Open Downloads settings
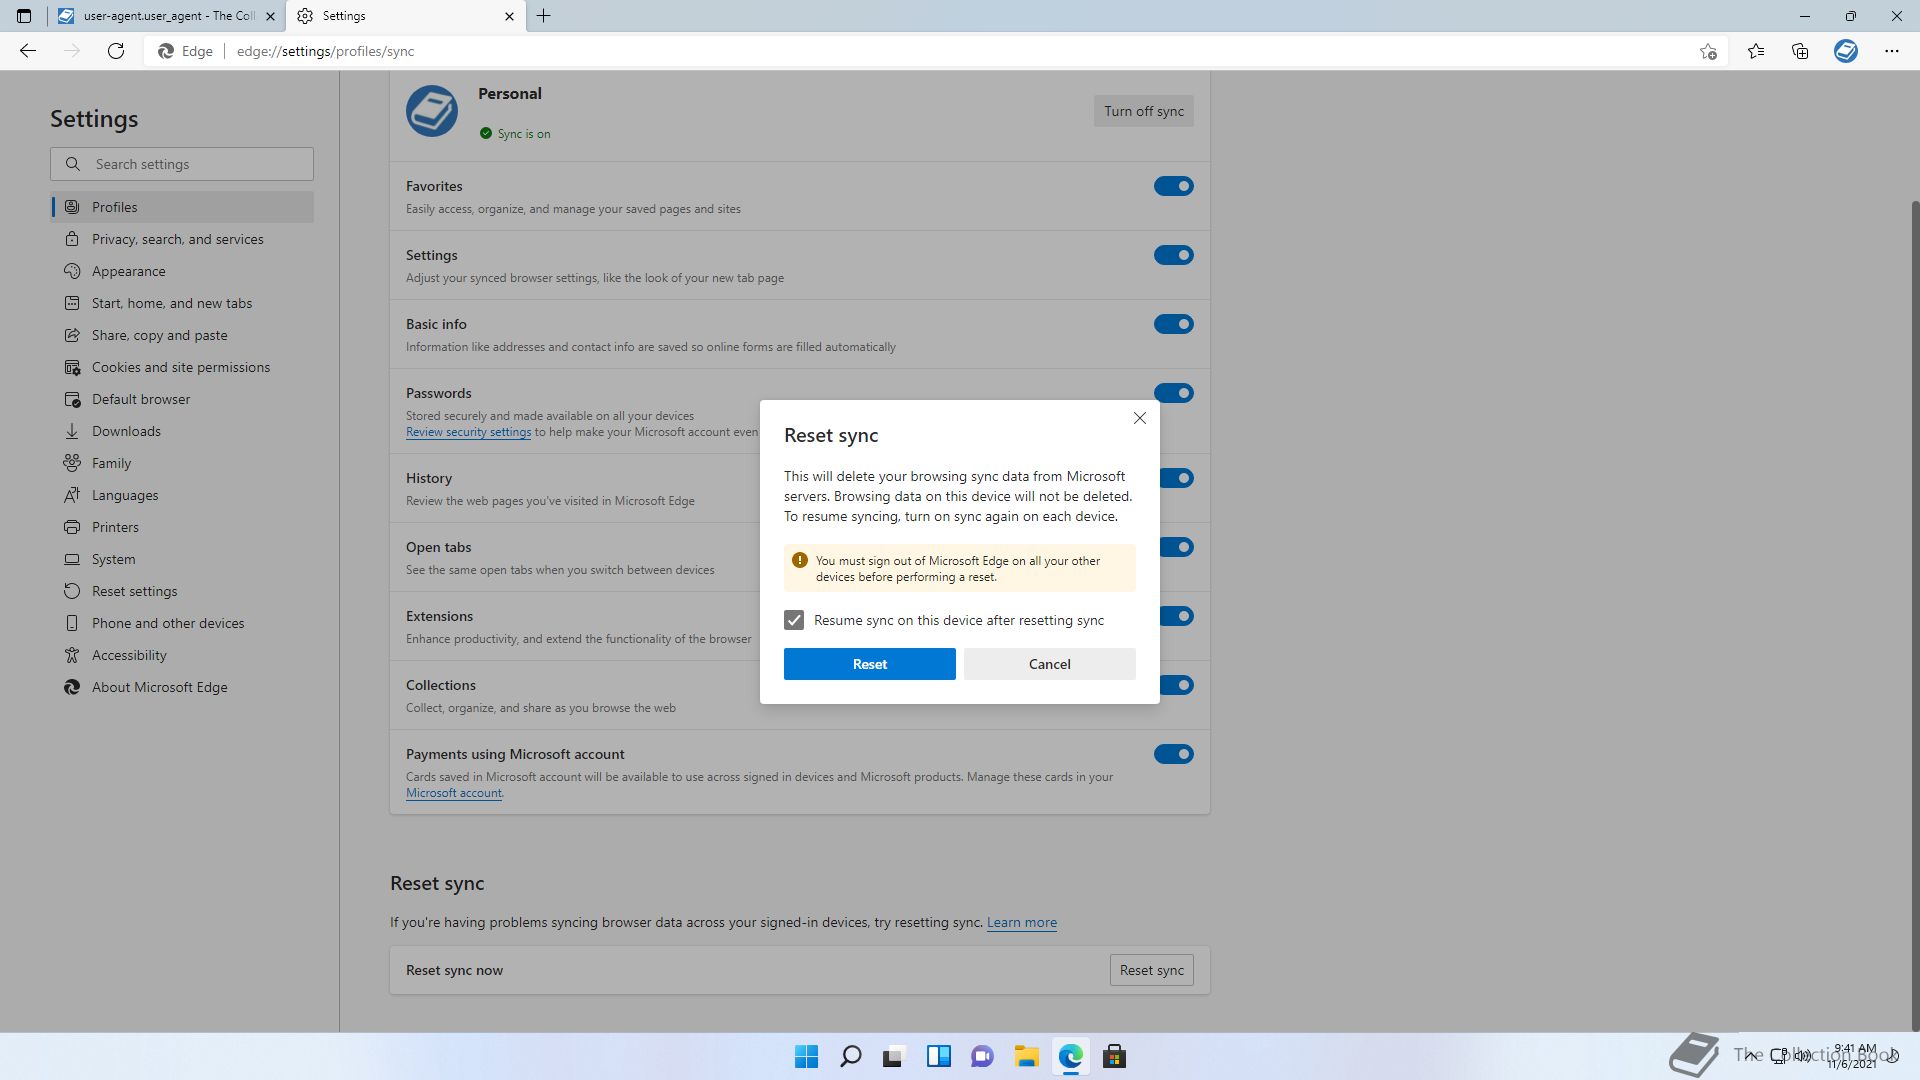This screenshot has height=1080, width=1920. 182,431
